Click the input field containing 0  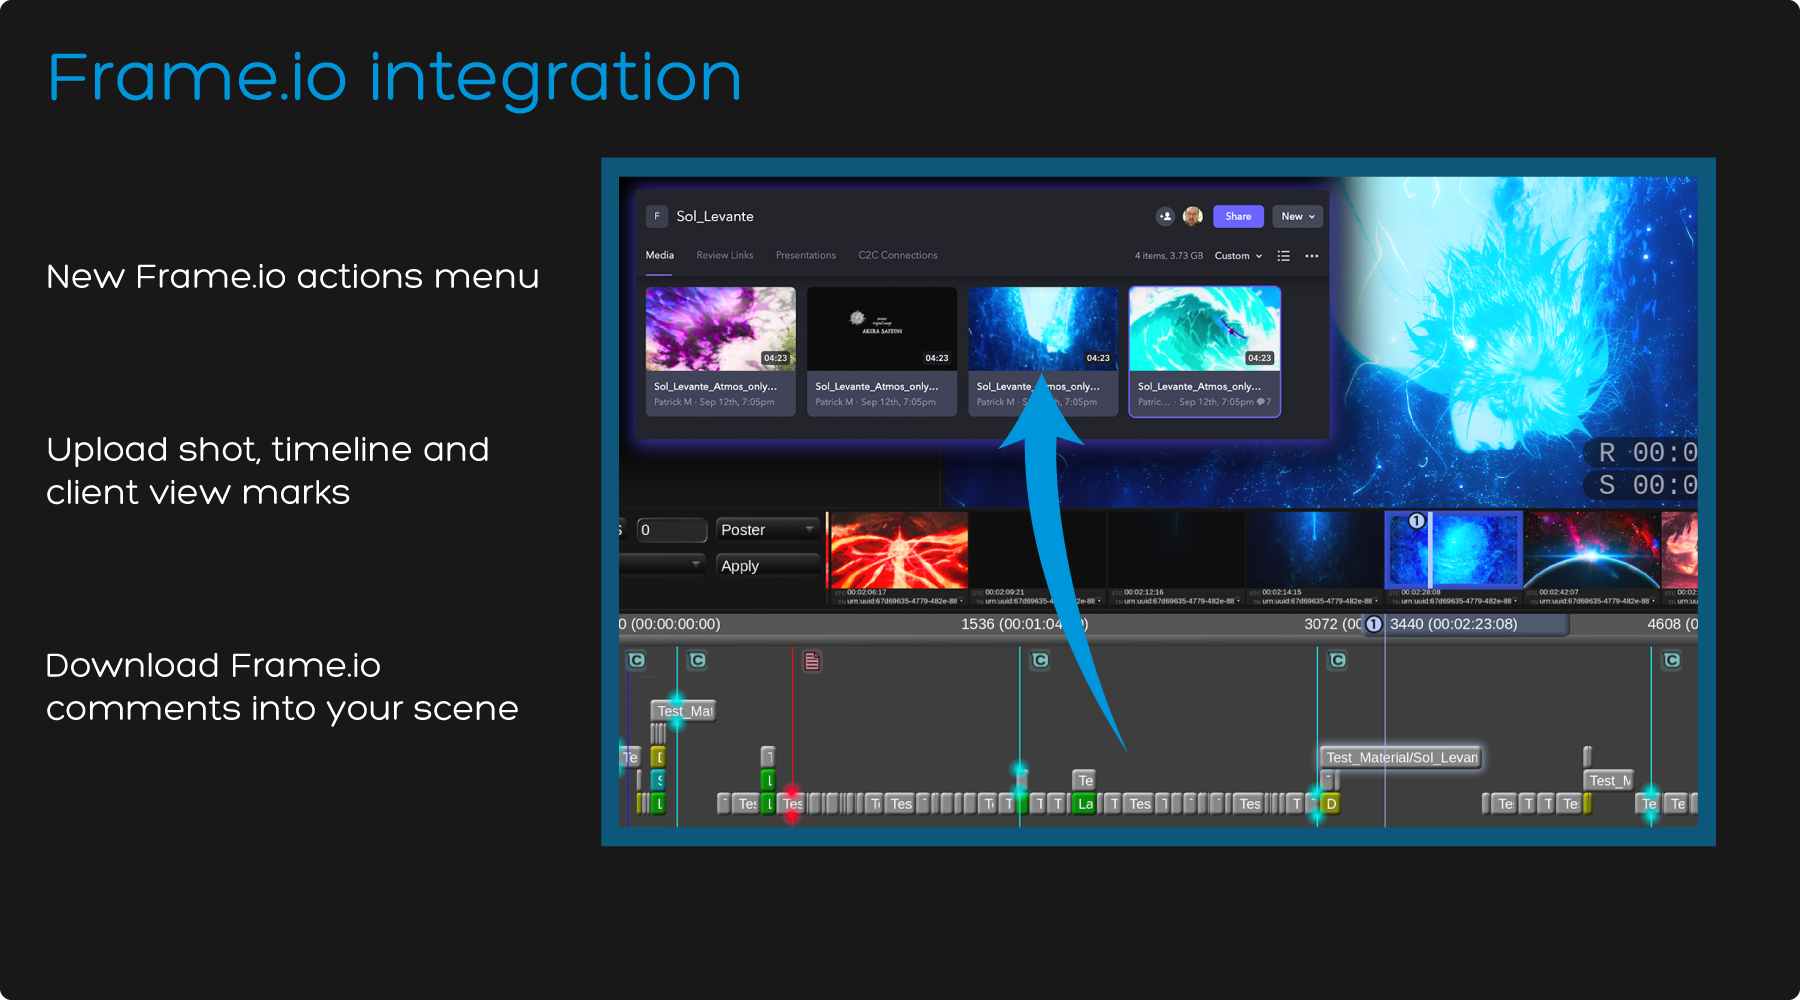(672, 530)
